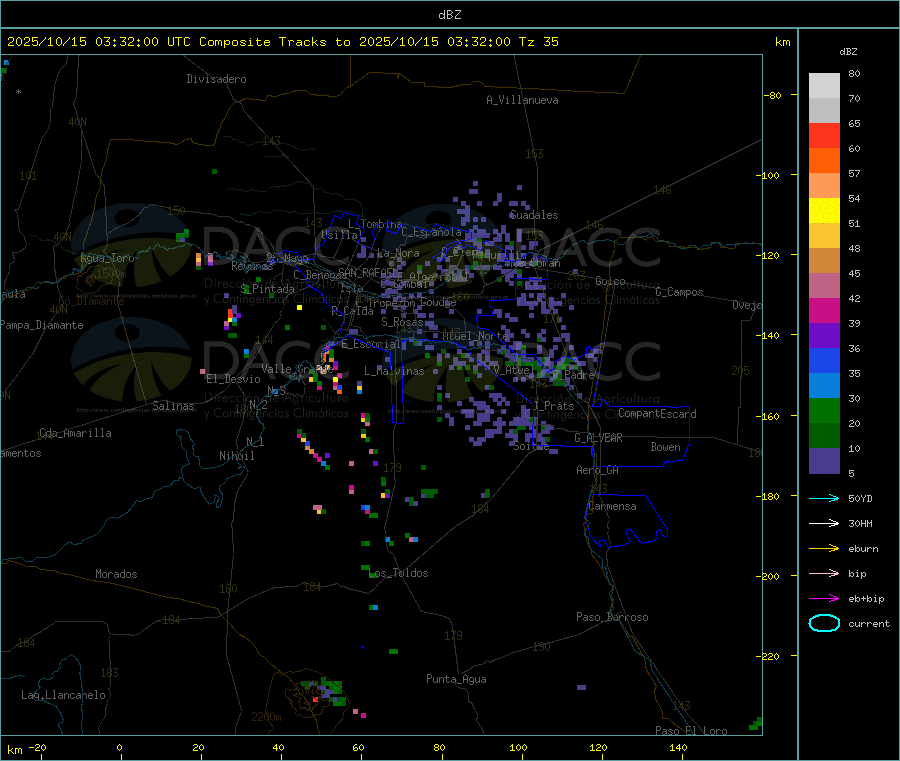Click the 'Paso_Barroso' map label

[x=612, y=617]
